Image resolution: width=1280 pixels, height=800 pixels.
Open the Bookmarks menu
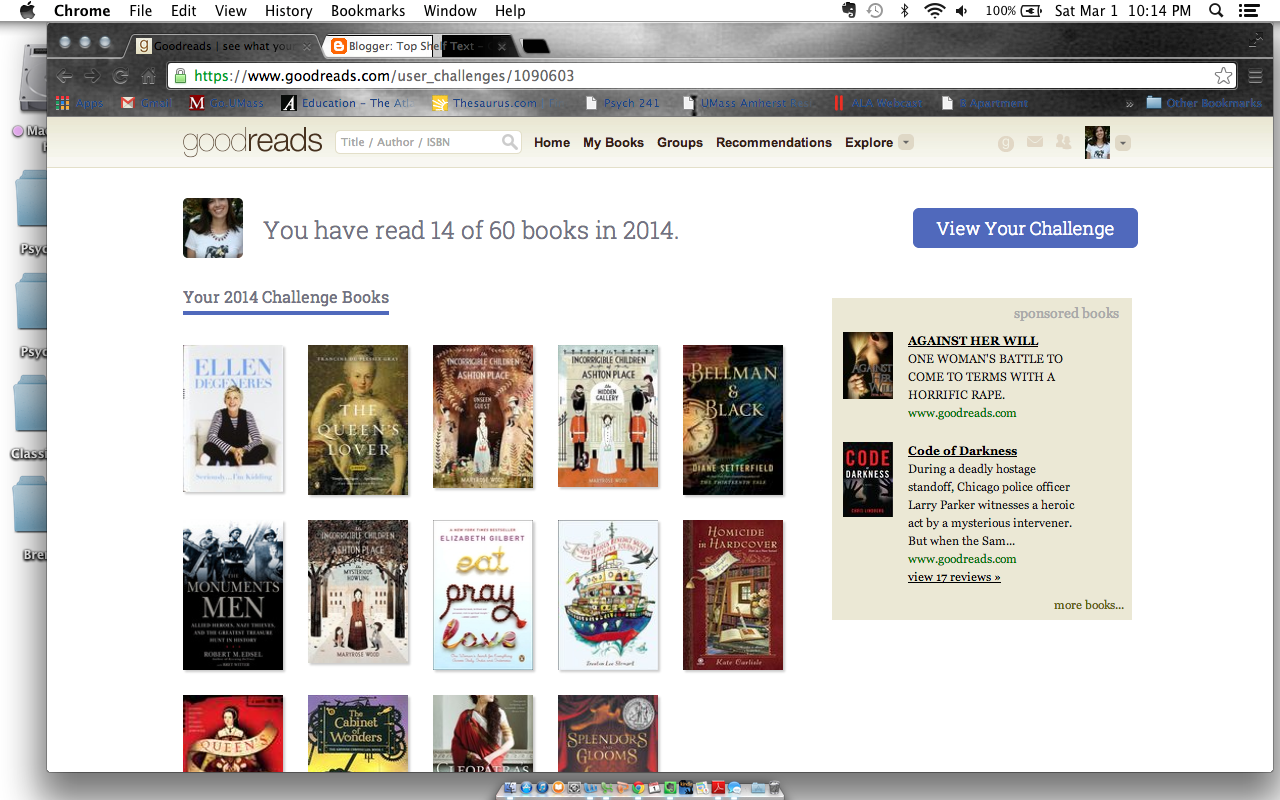367,11
